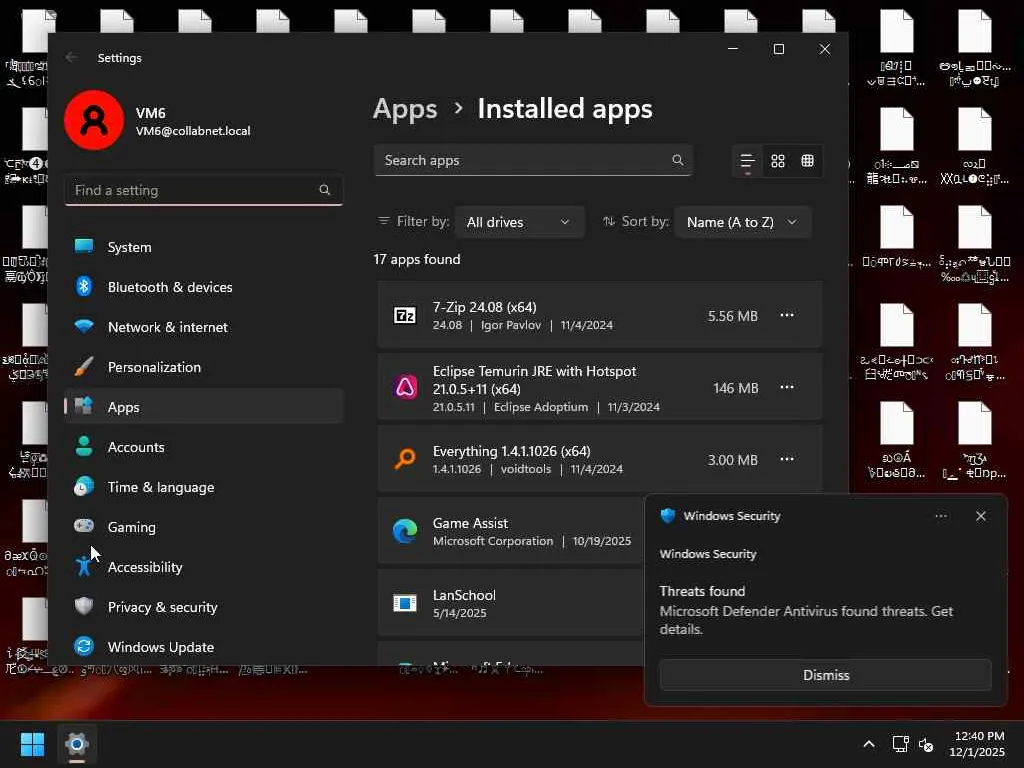Open more options for Eclipse Temurin JRE
1024x768 pixels.
click(x=787, y=387)
